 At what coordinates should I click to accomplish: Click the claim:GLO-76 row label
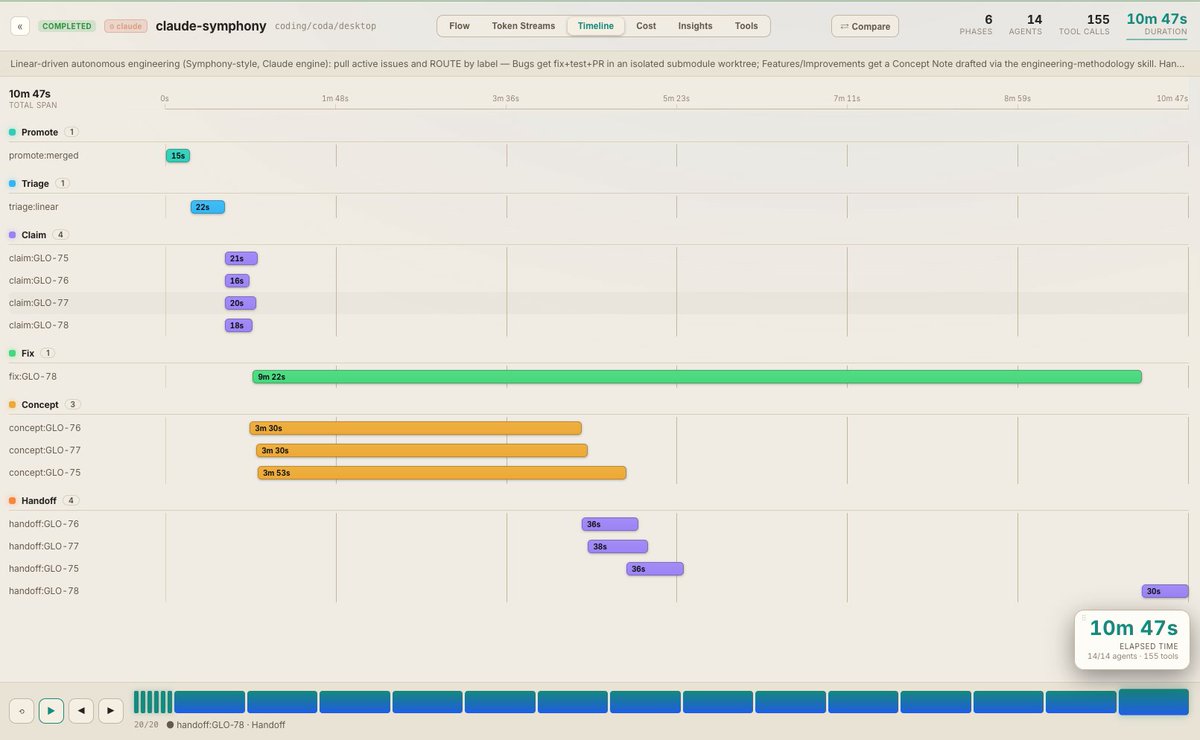[39, 281]
